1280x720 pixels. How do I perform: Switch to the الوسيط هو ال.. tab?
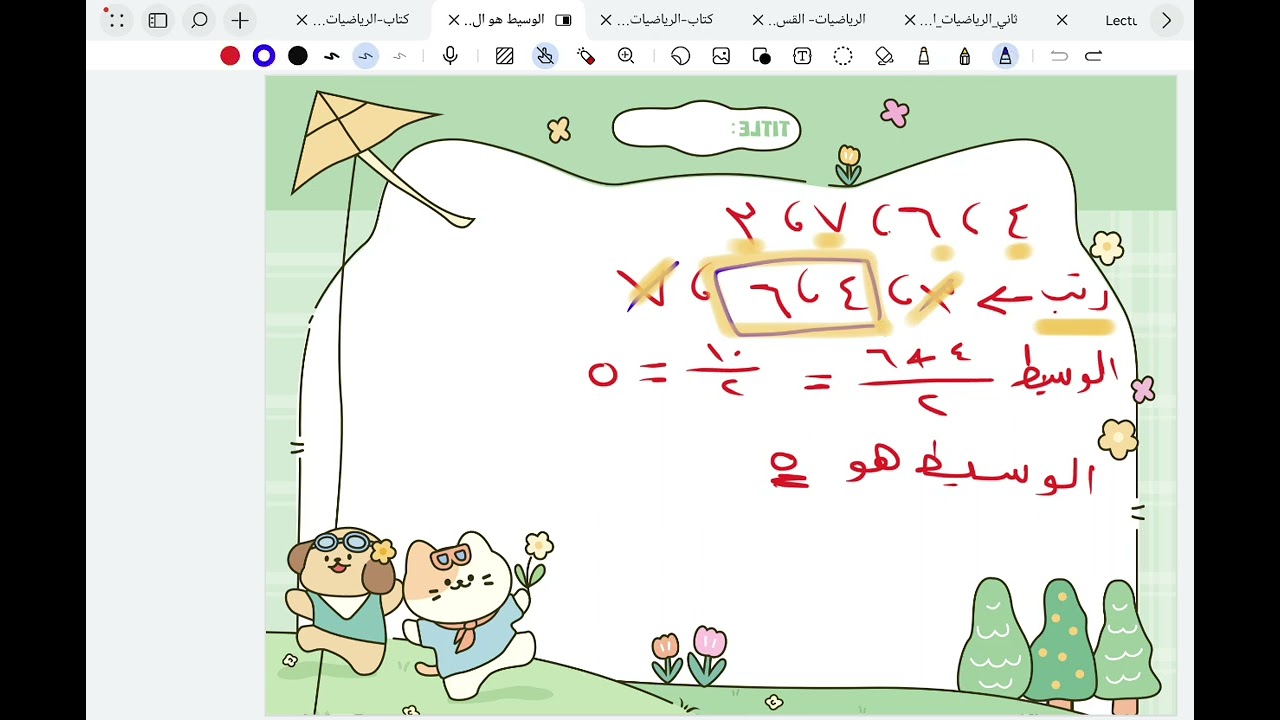pyautogui.click(x=504, y=20)
